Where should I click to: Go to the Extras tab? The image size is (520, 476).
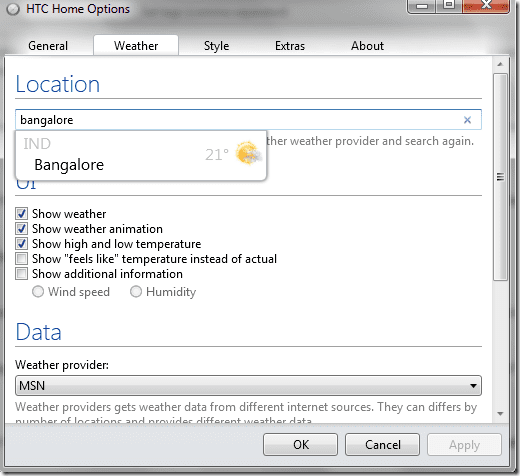click(290, 46)
